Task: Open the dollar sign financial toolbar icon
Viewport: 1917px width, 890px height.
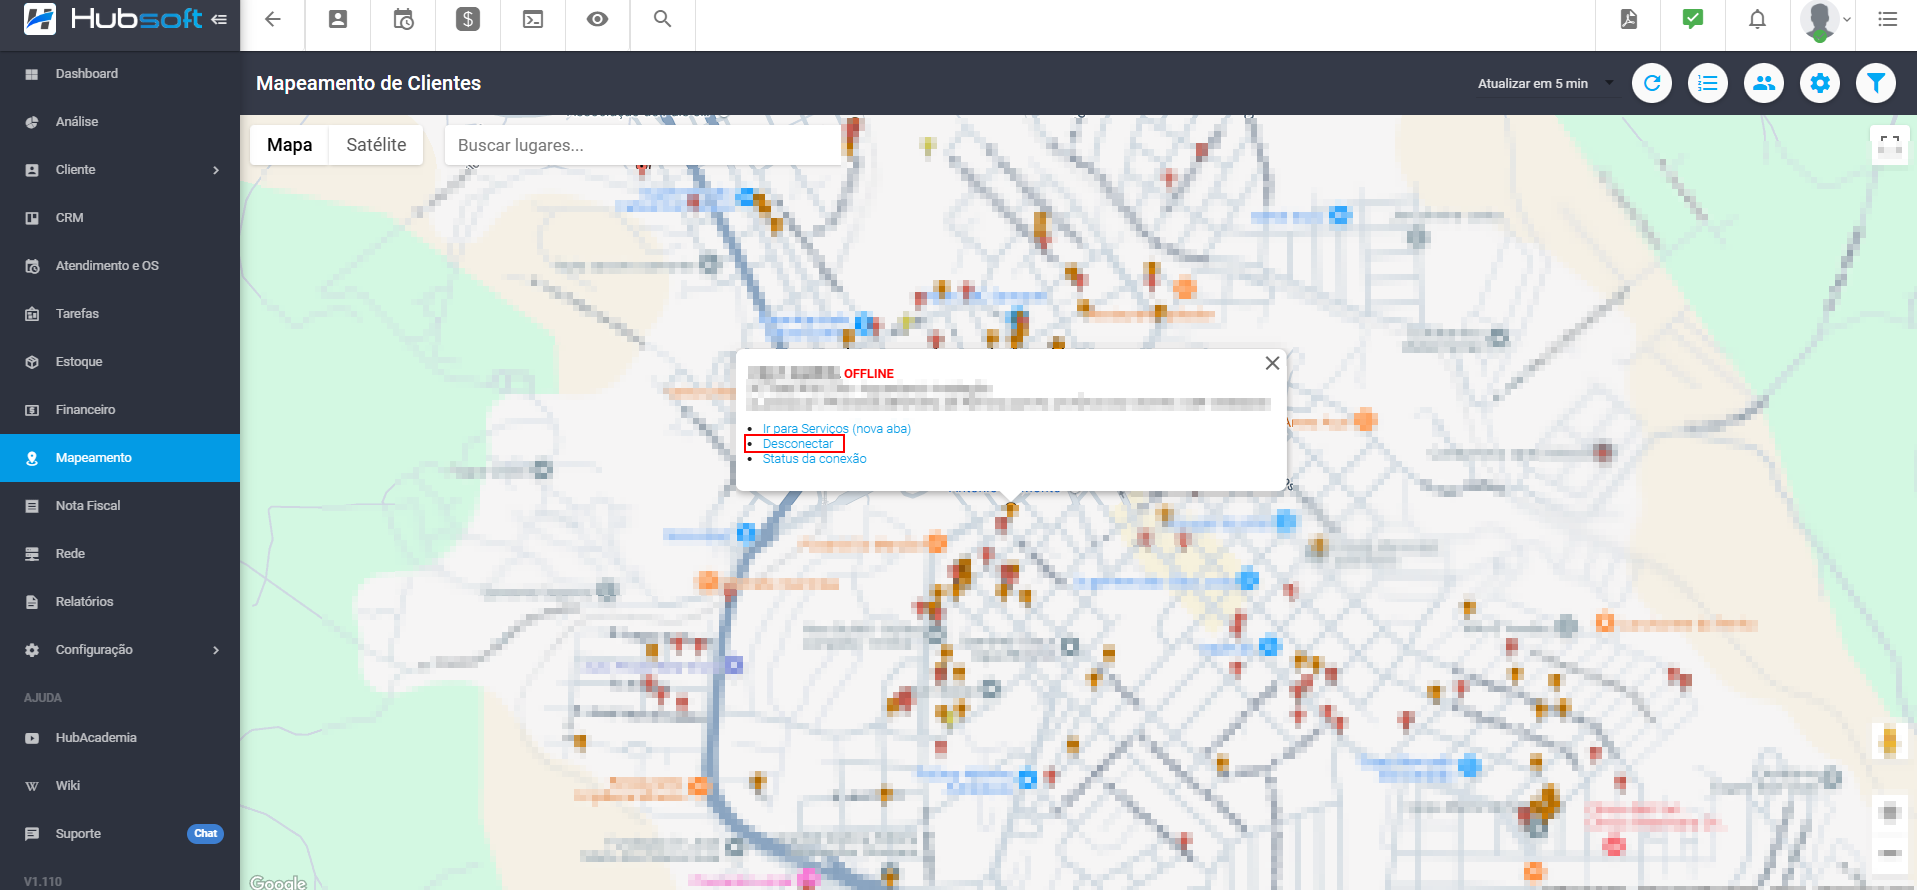Action: (x=468, y=19)
